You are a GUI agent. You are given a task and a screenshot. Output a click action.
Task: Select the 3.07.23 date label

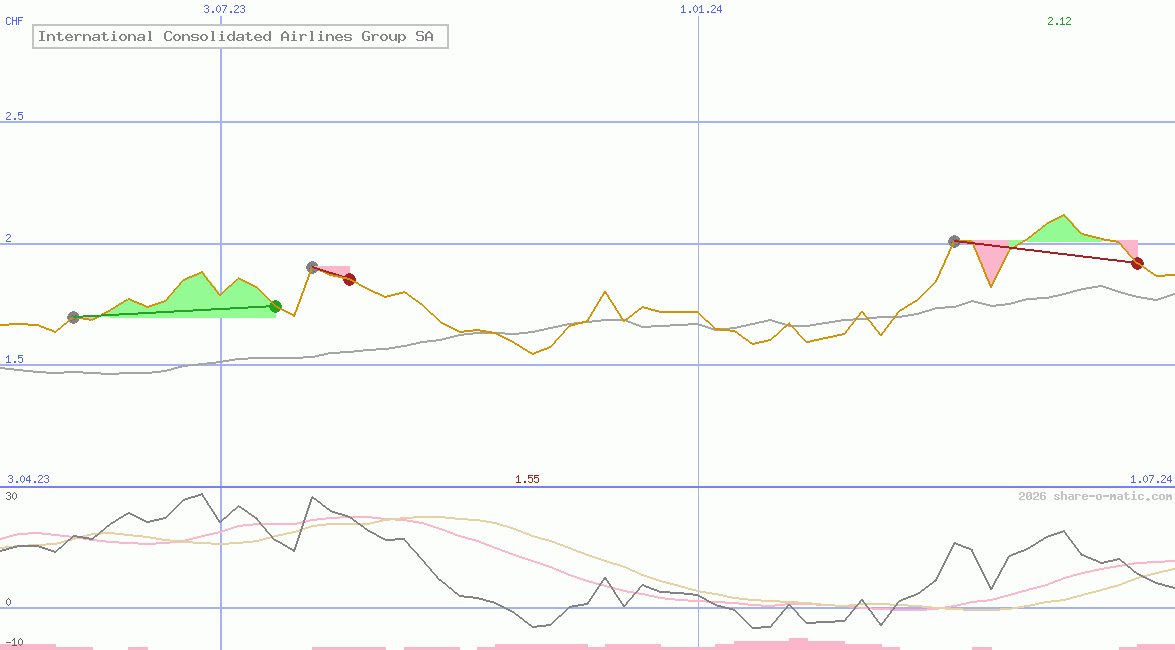click(224, 9)
